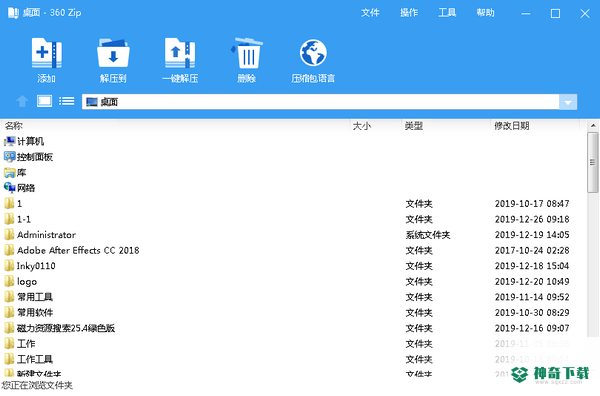Image resolution: width=600 pixels, height=396 pixels.
Task: Click the desktop icon in address bar
Action: [91, 102]
